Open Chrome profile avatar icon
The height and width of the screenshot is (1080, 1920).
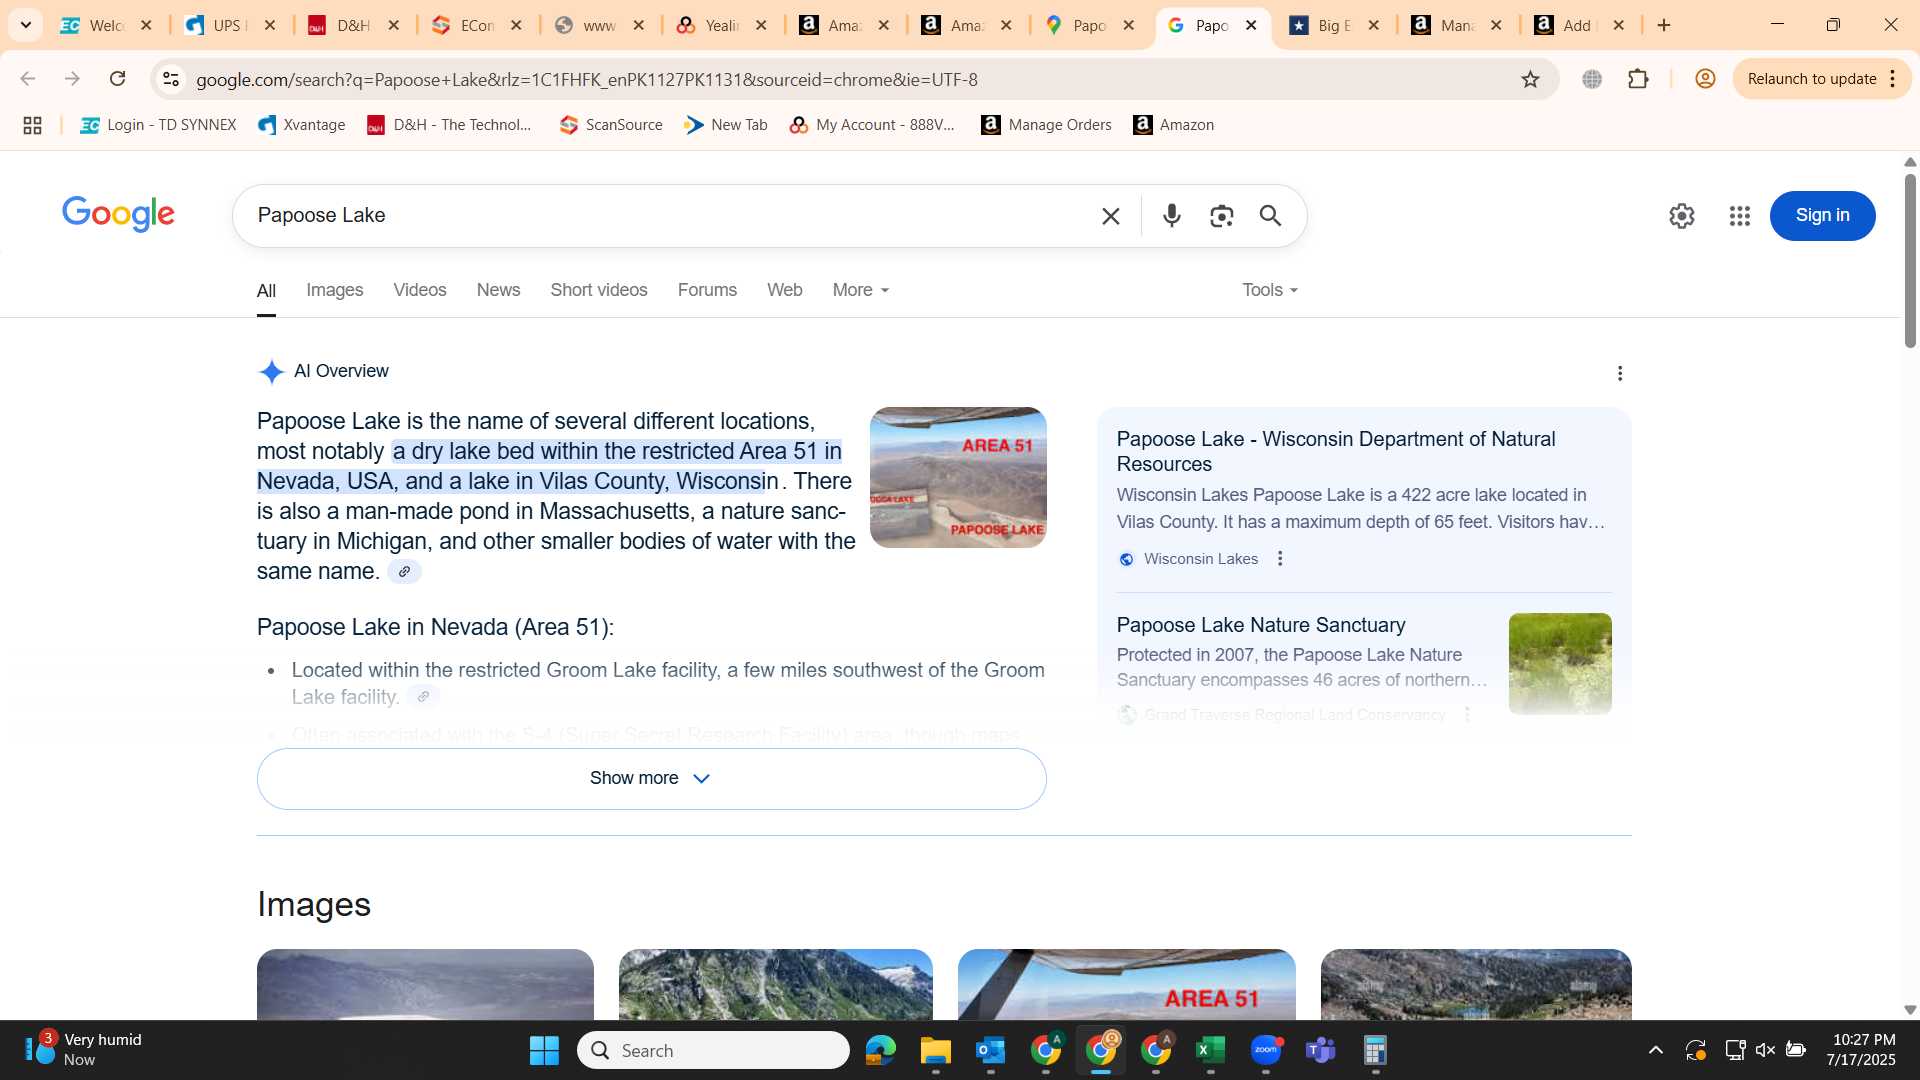click(x=1705, y=79)
